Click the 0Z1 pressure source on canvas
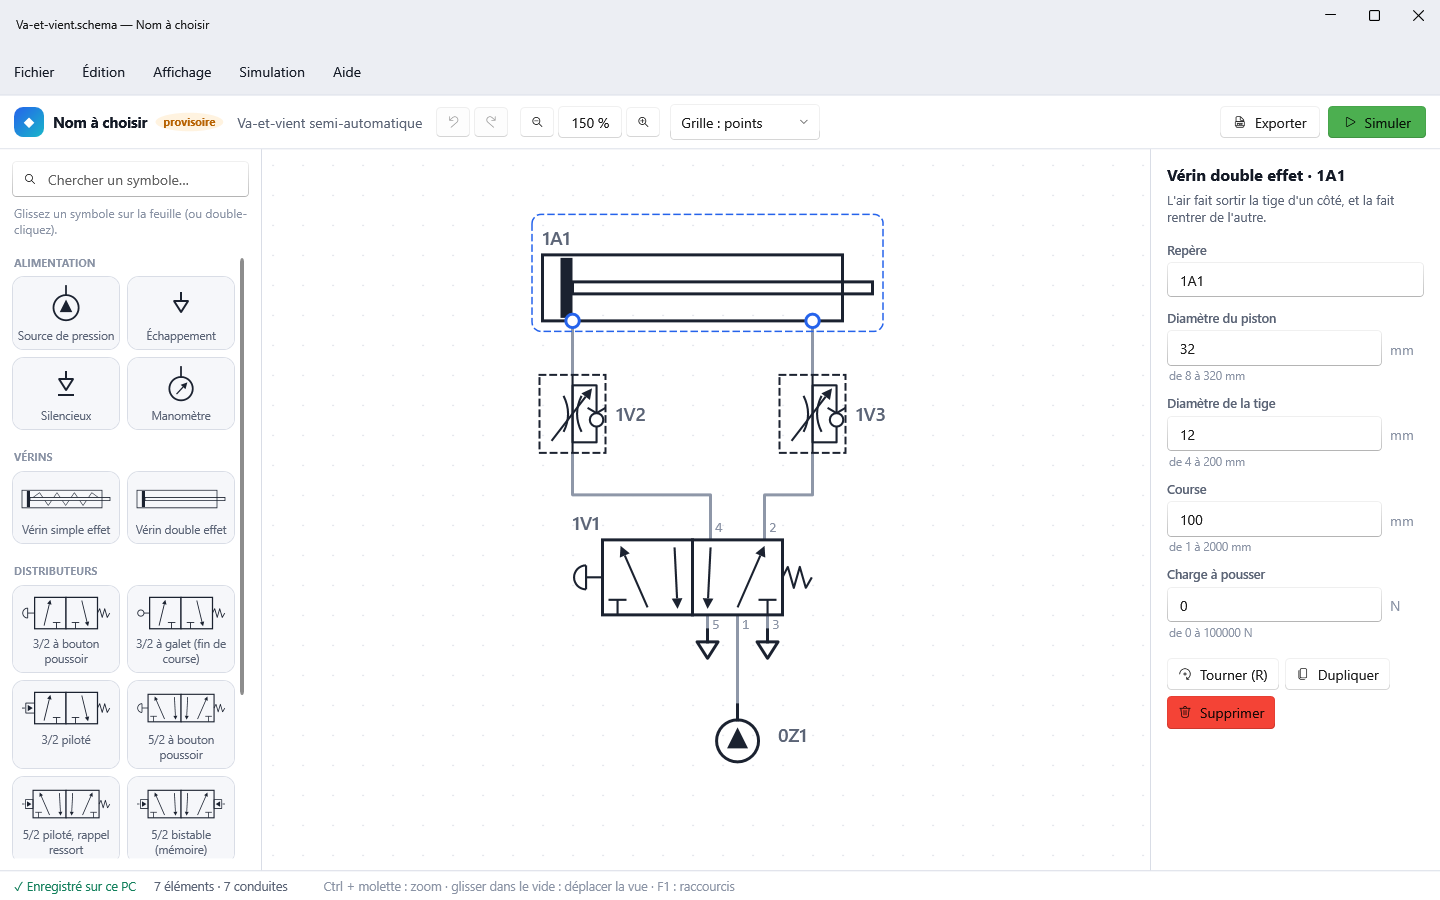 (x=738, y=740)
